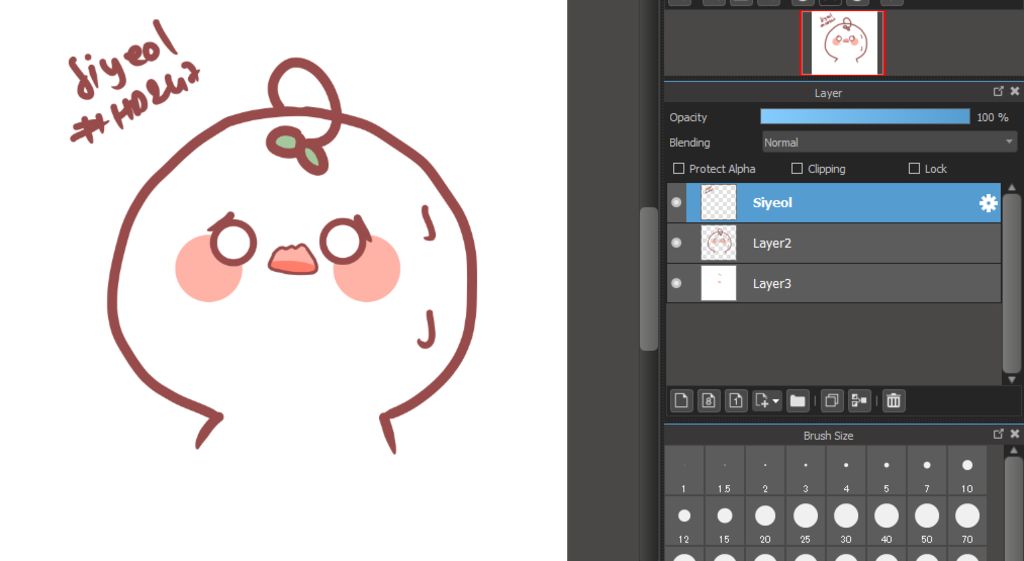The height and width of the screenshot is (561, 1024).
Task: Open the add special layer dropdown
Action: coord(767,400)
